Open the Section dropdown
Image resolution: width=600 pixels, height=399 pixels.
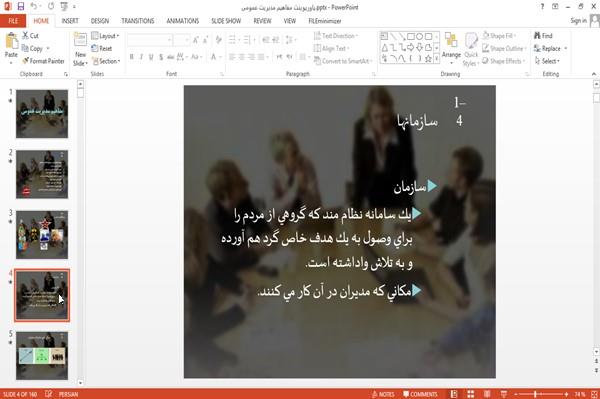(106, 61)
